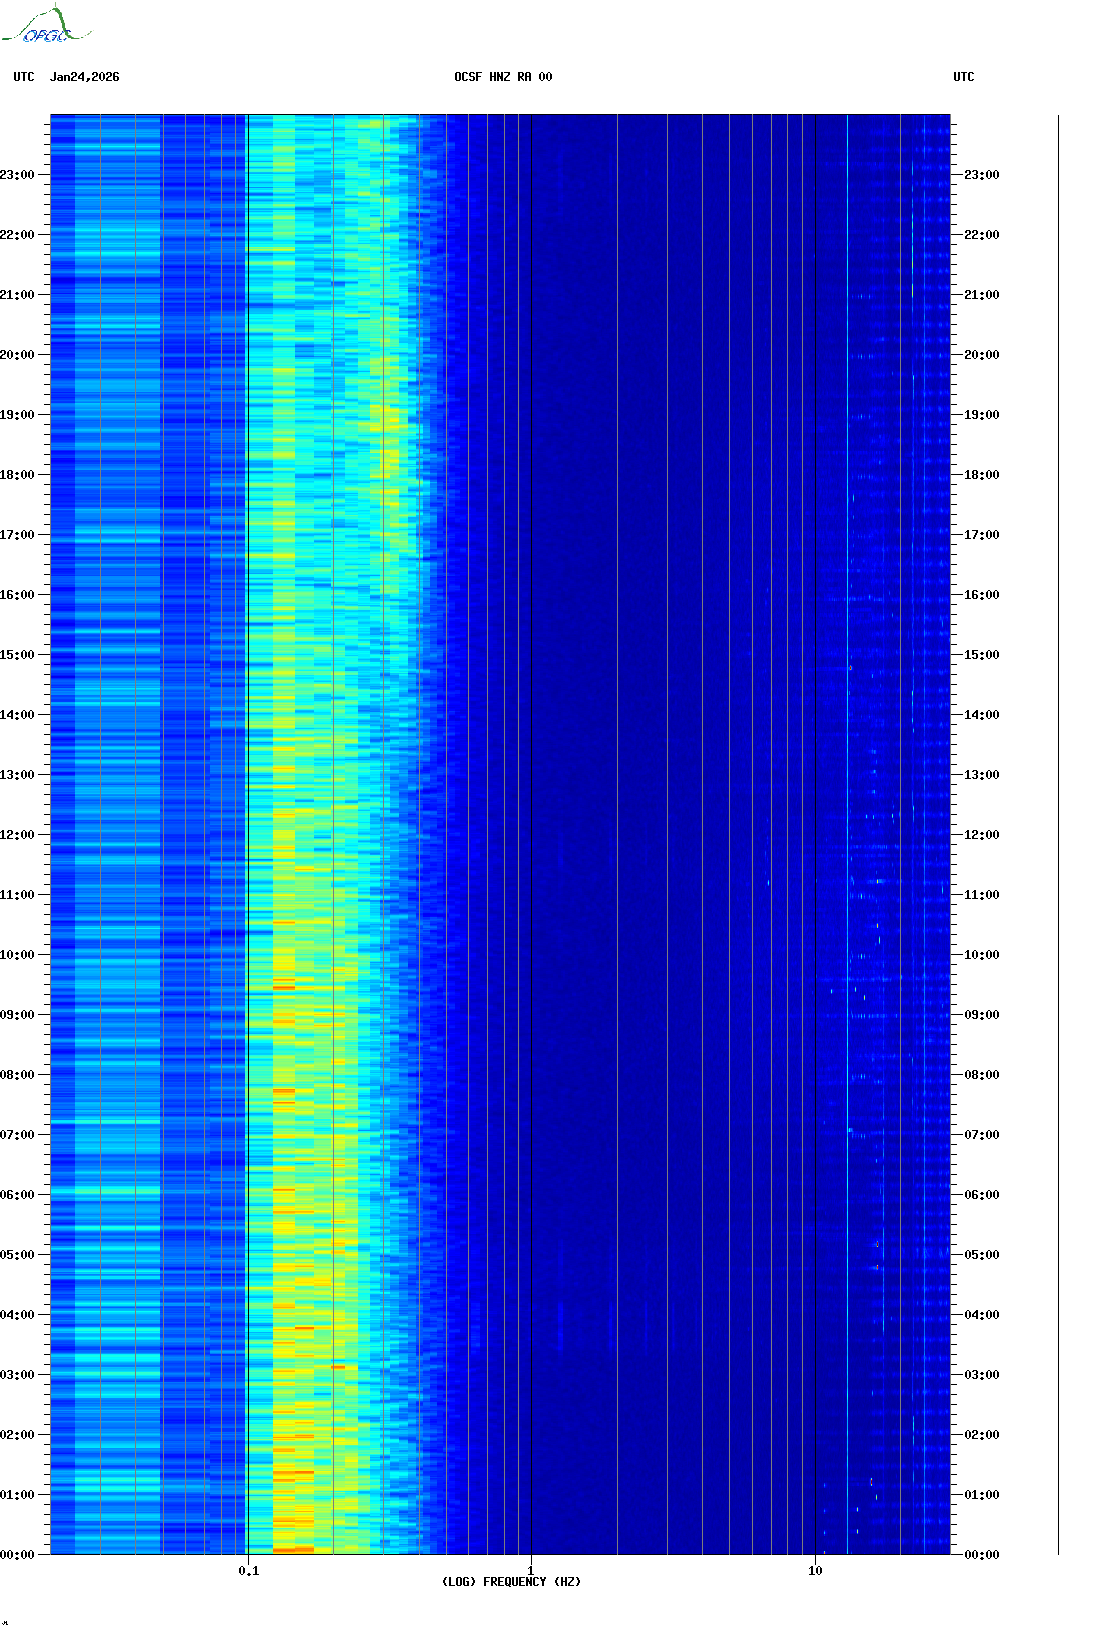Click the left 22:00 time label
This screenshot has height=1634, width=1102.
[17, 235]
